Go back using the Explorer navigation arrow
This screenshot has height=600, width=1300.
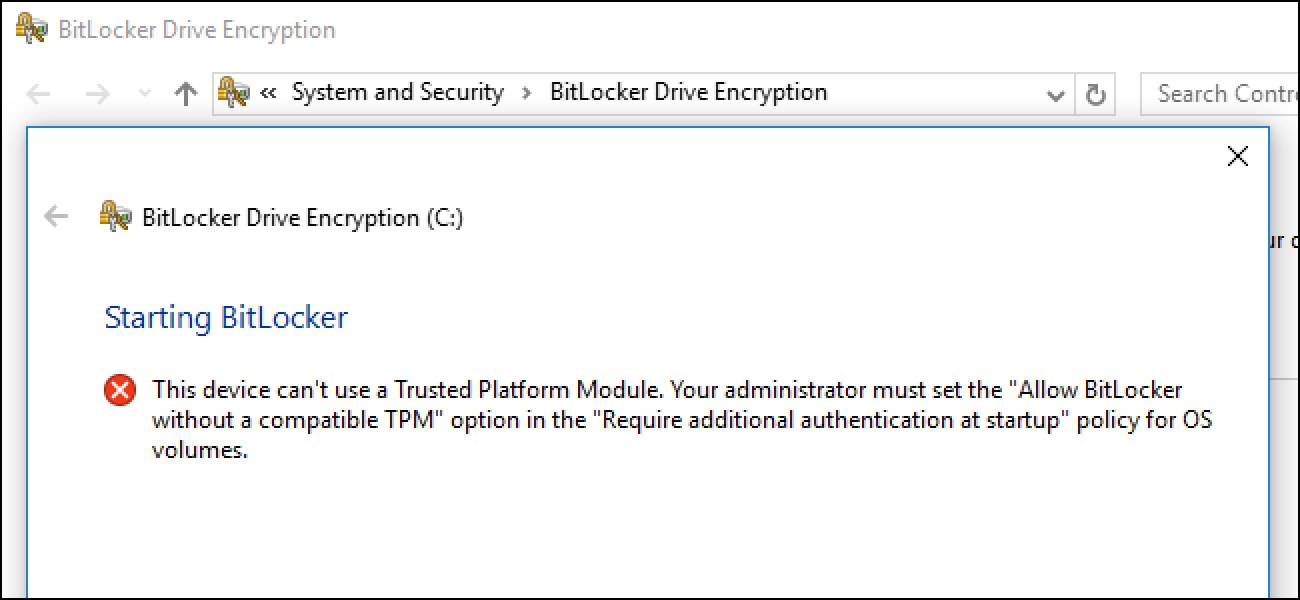click(38, 94)
